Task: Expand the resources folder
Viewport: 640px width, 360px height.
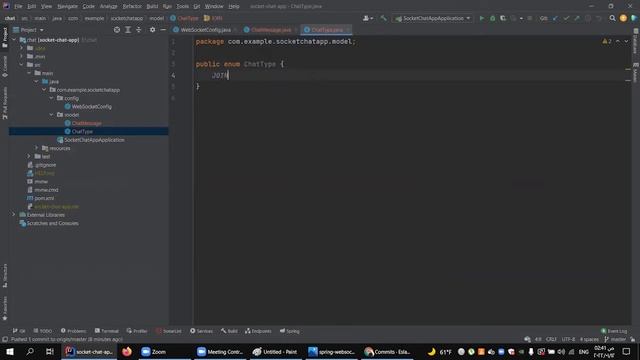Action: tap(37, 148)
